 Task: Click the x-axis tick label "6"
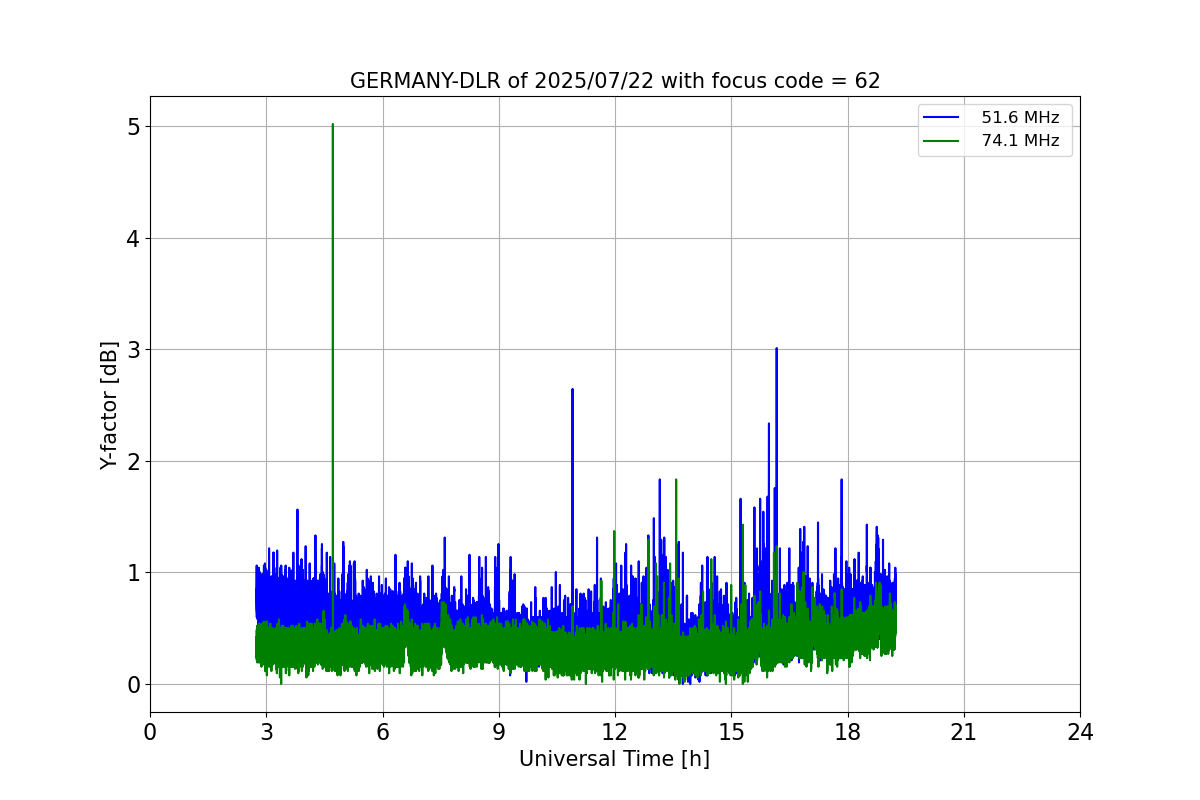[382, 733]
